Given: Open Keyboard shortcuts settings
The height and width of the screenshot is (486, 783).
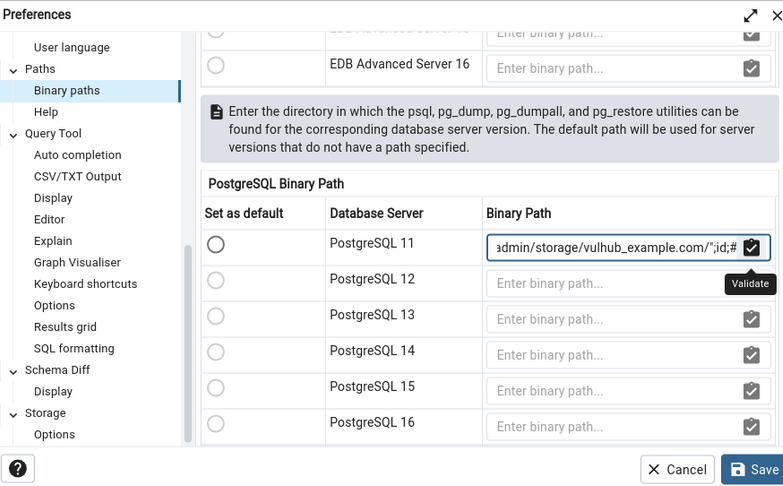Looking at the screenshot, I should 85,284.
